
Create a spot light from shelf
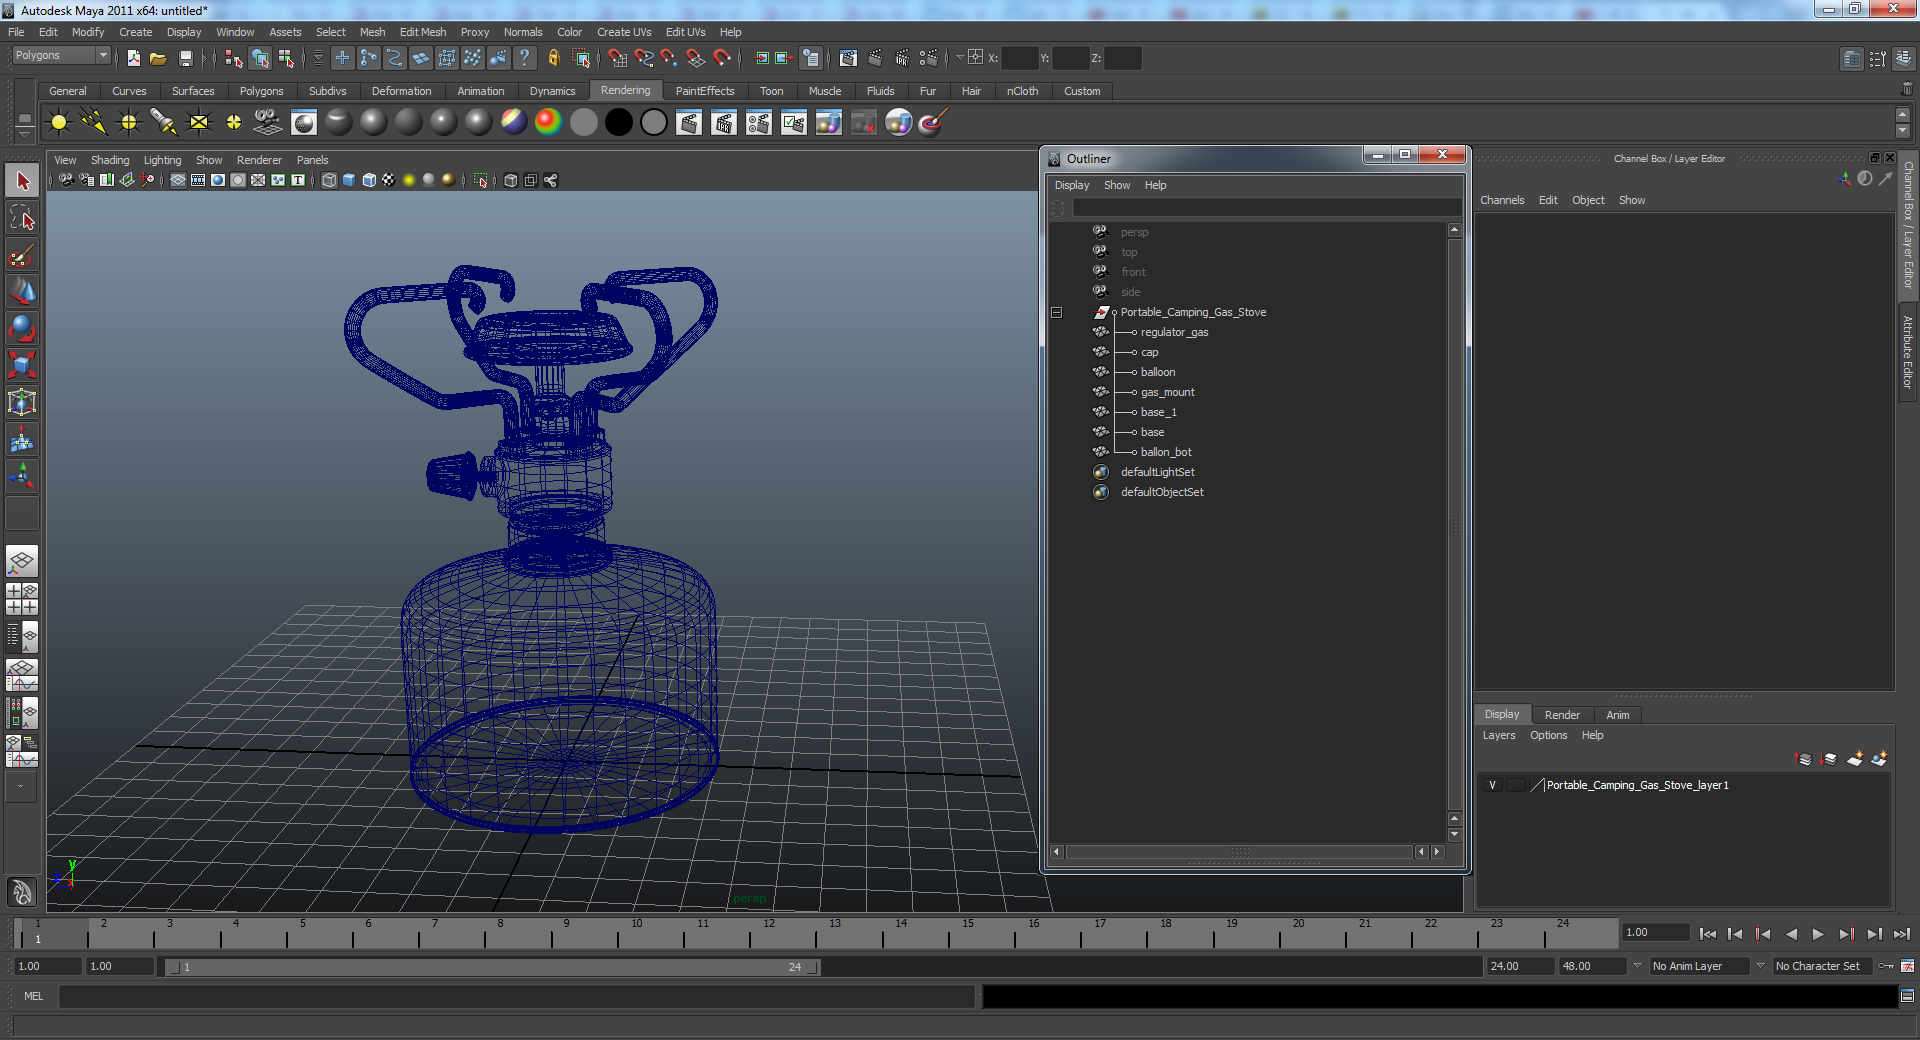164,123
